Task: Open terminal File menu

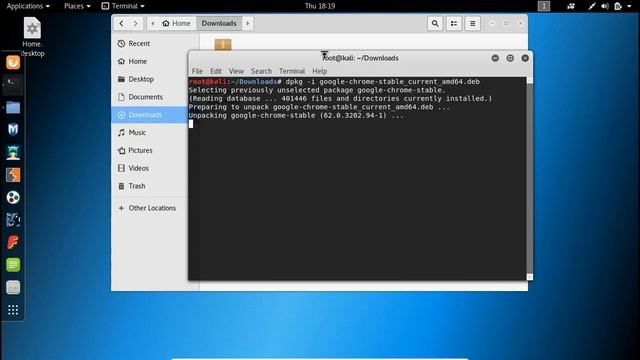Action: point(197,71)
